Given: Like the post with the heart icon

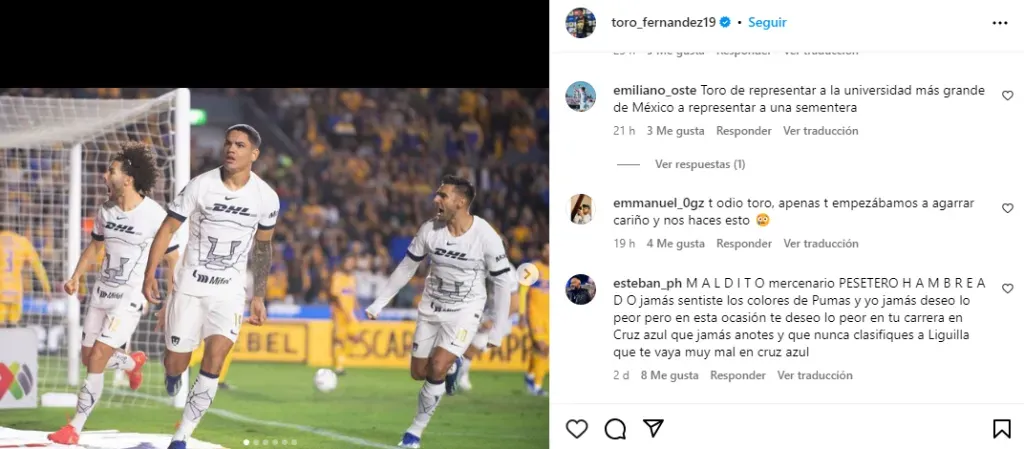Looking at the screenshot, I should click(577, 429).
